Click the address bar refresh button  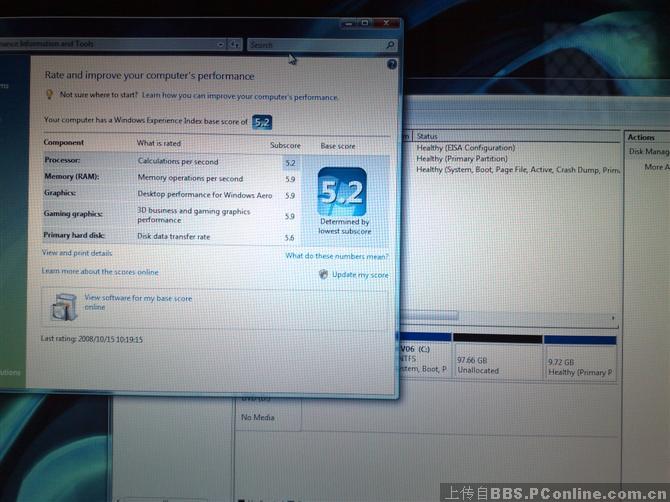coord(235,44)
